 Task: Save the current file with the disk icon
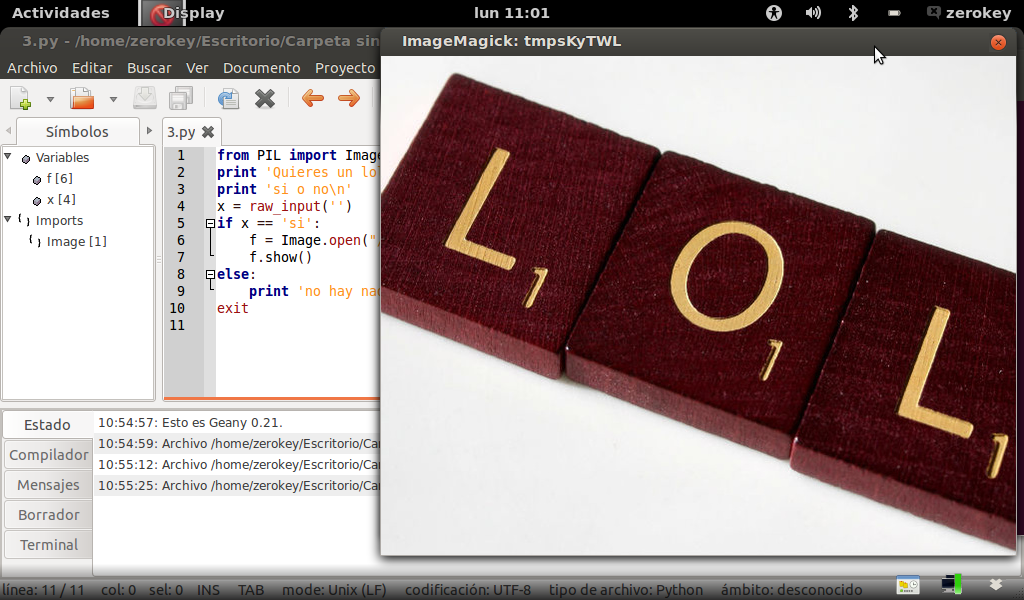pyautogui.click(x=145, y=98)
